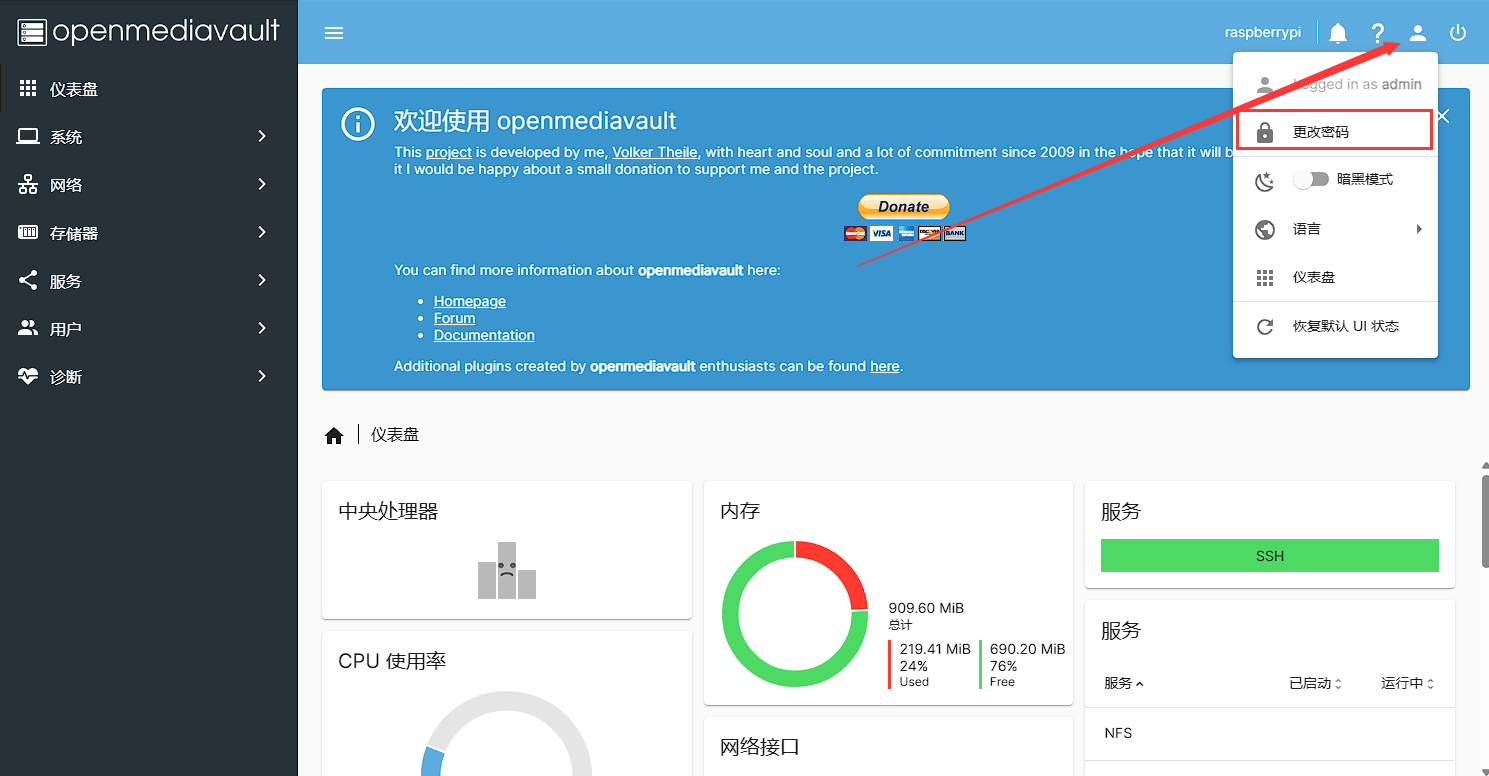Viewport: 1489px width, 776px height.
Task: Select 恢复默认 UI 状态 menu item
Action: (x=1335, y=326)
